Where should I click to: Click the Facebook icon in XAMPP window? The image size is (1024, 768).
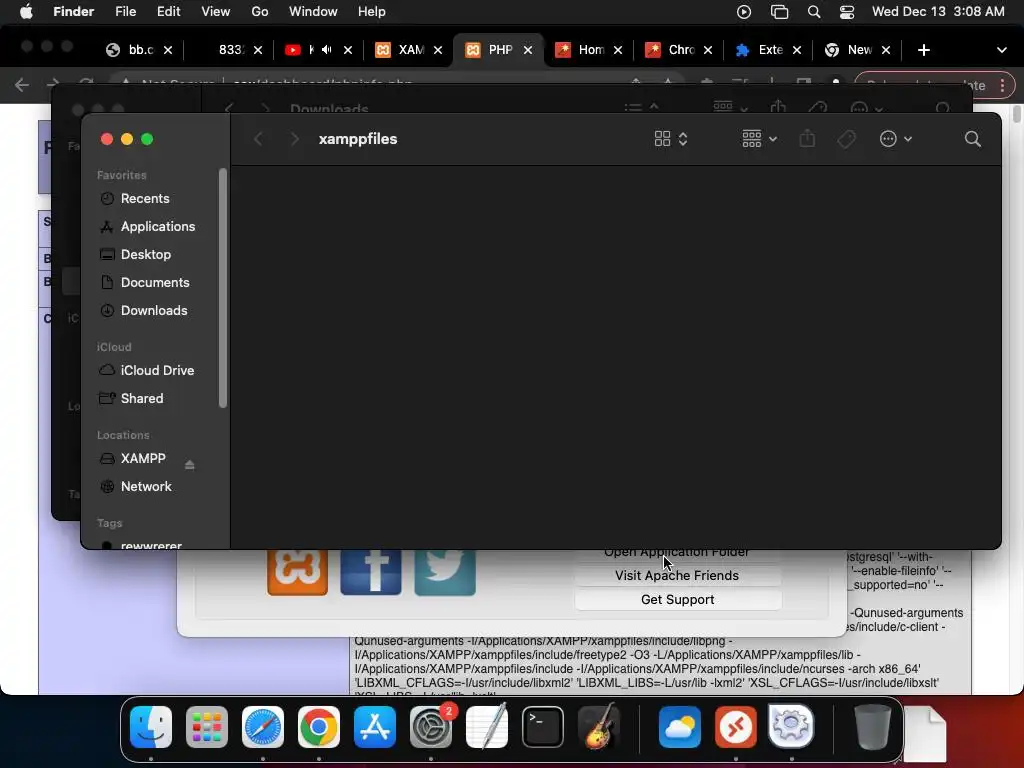click(371, 573)
